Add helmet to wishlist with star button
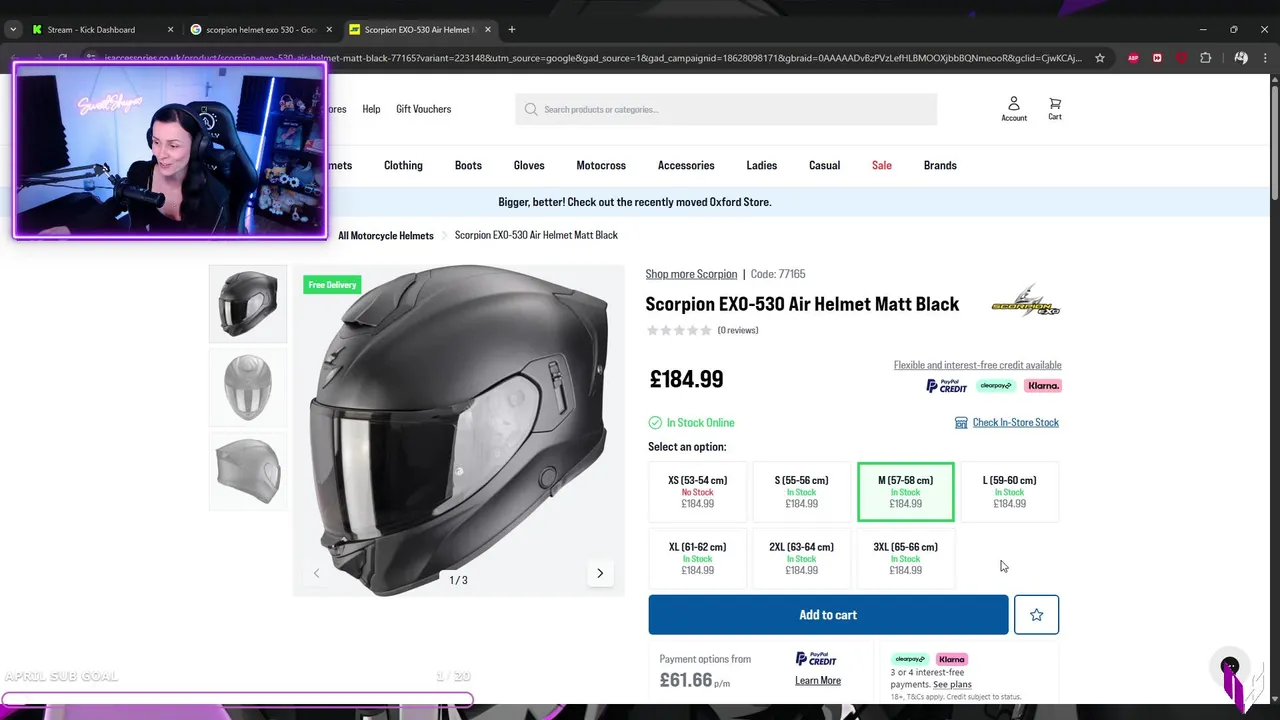The image size is (1280, 720). click(1036, 615)
